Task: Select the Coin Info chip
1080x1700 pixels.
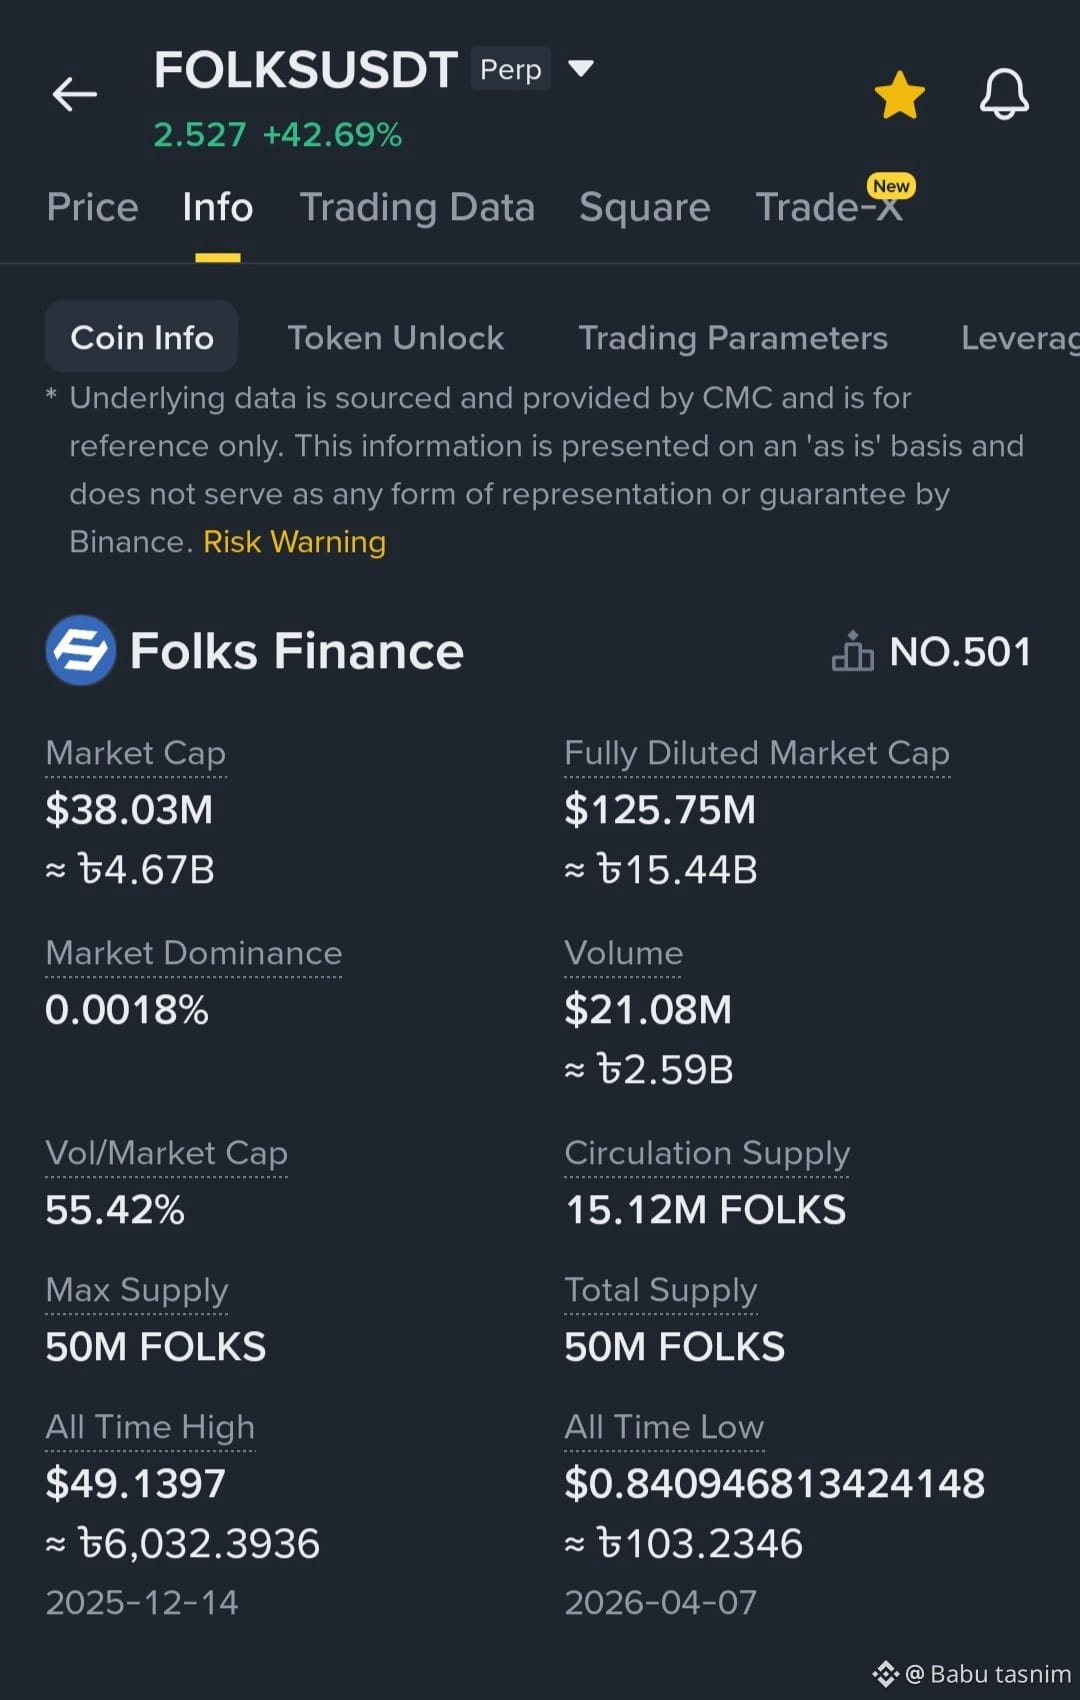Action: point(142,337)
